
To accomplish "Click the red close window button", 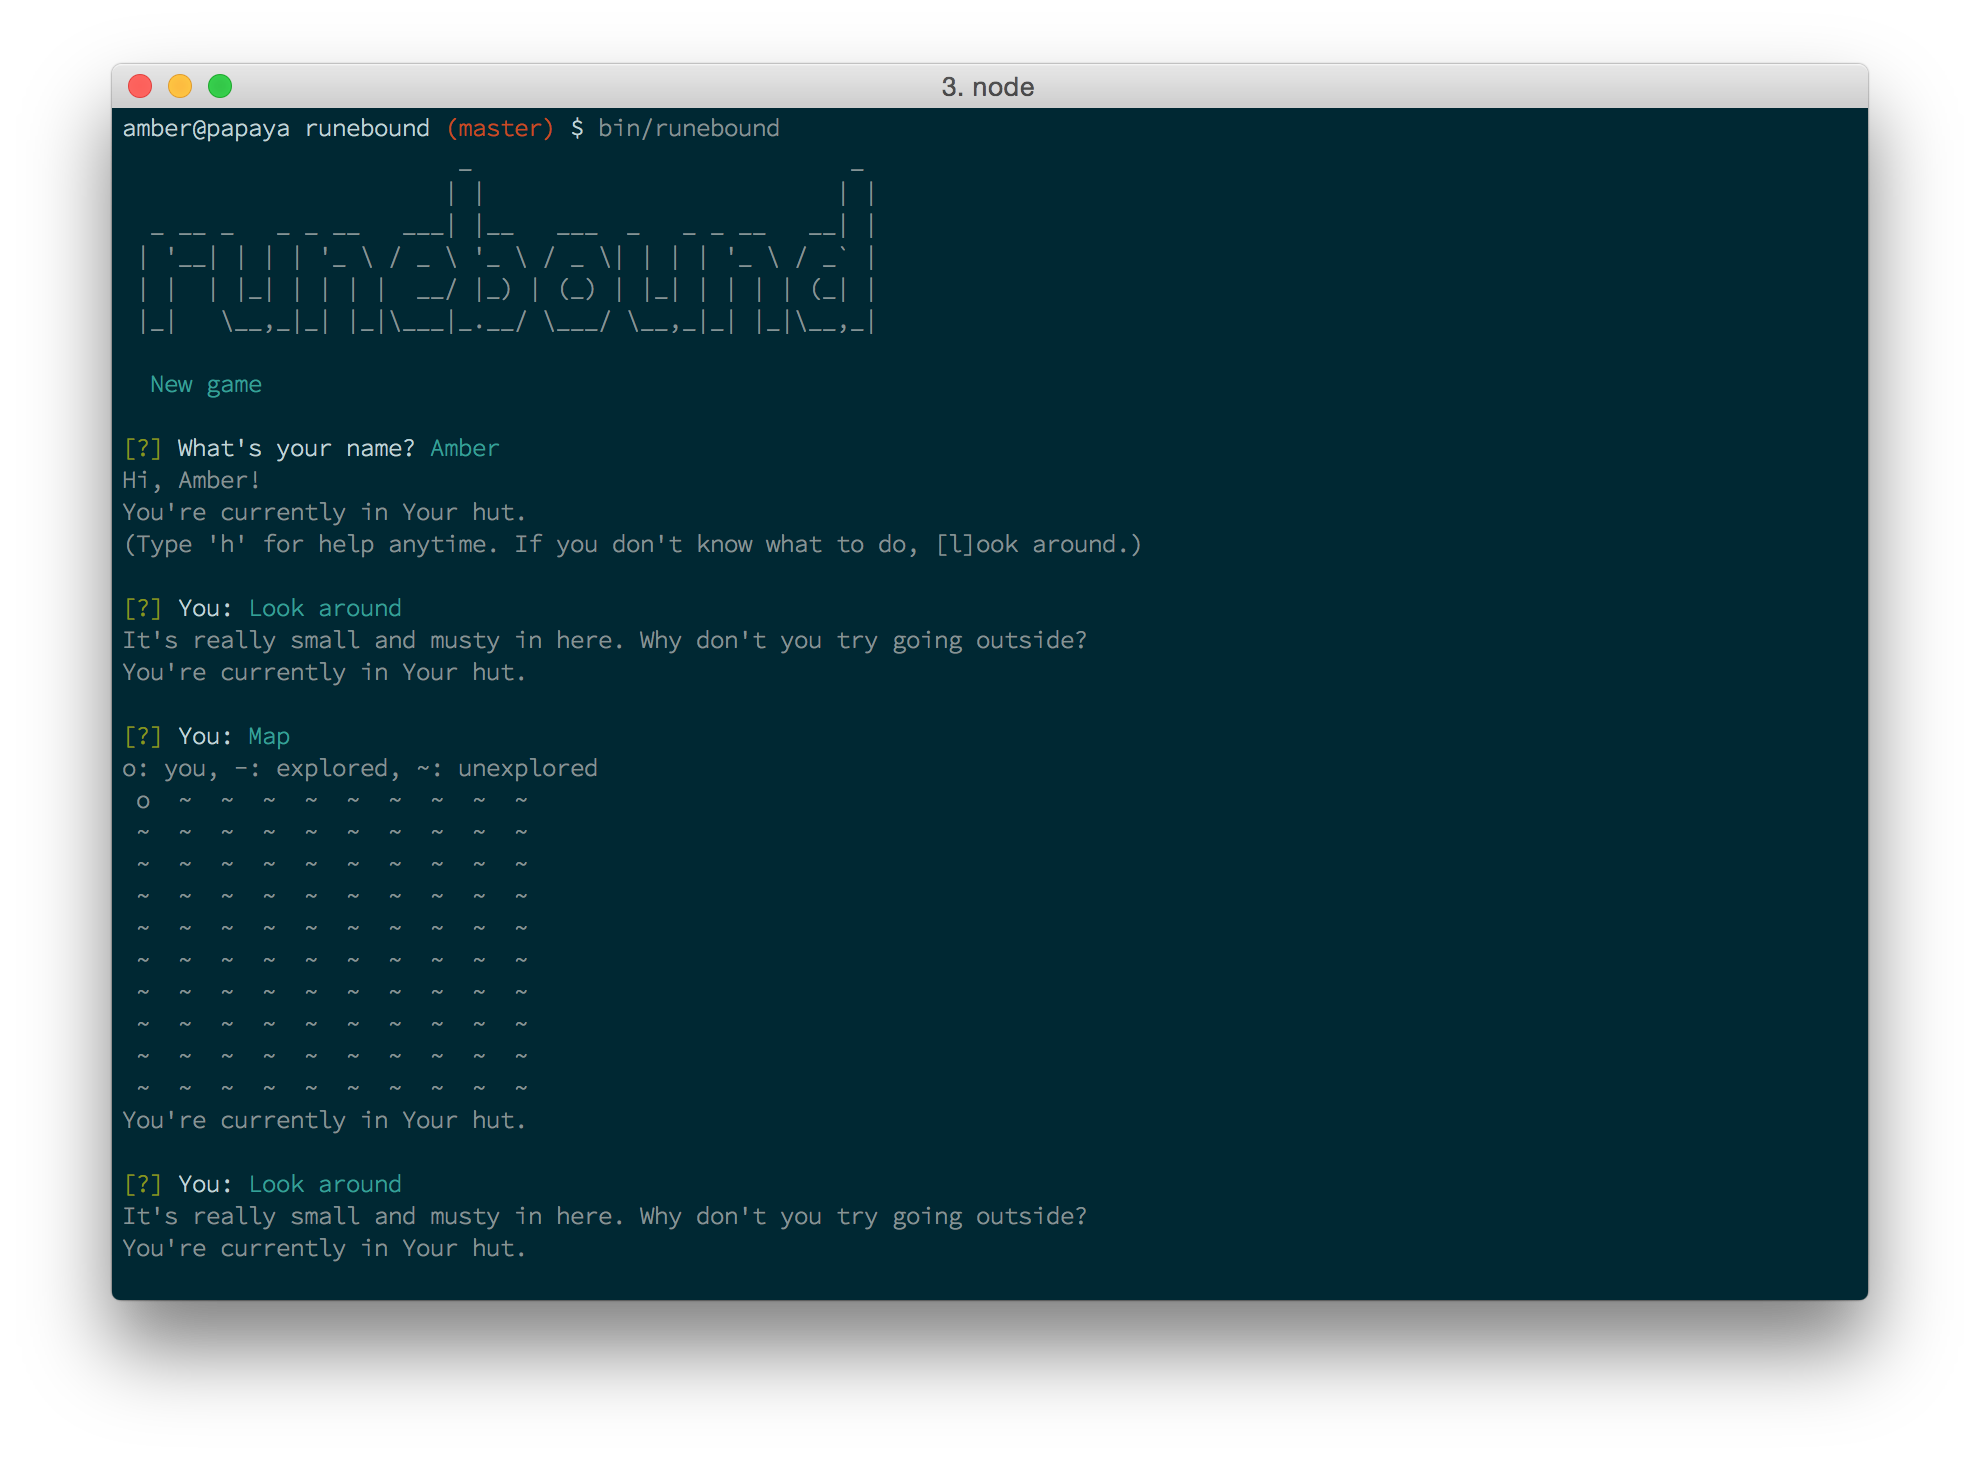I will tap(140, 87).
